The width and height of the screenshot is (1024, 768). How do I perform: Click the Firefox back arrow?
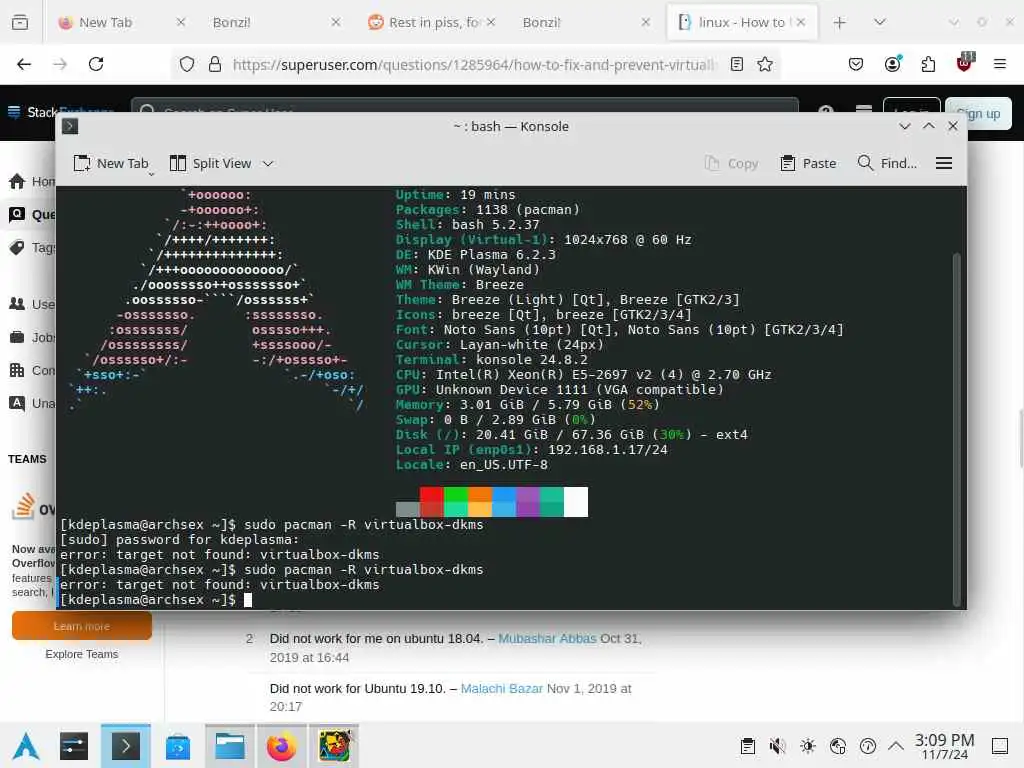click(24, 64)
